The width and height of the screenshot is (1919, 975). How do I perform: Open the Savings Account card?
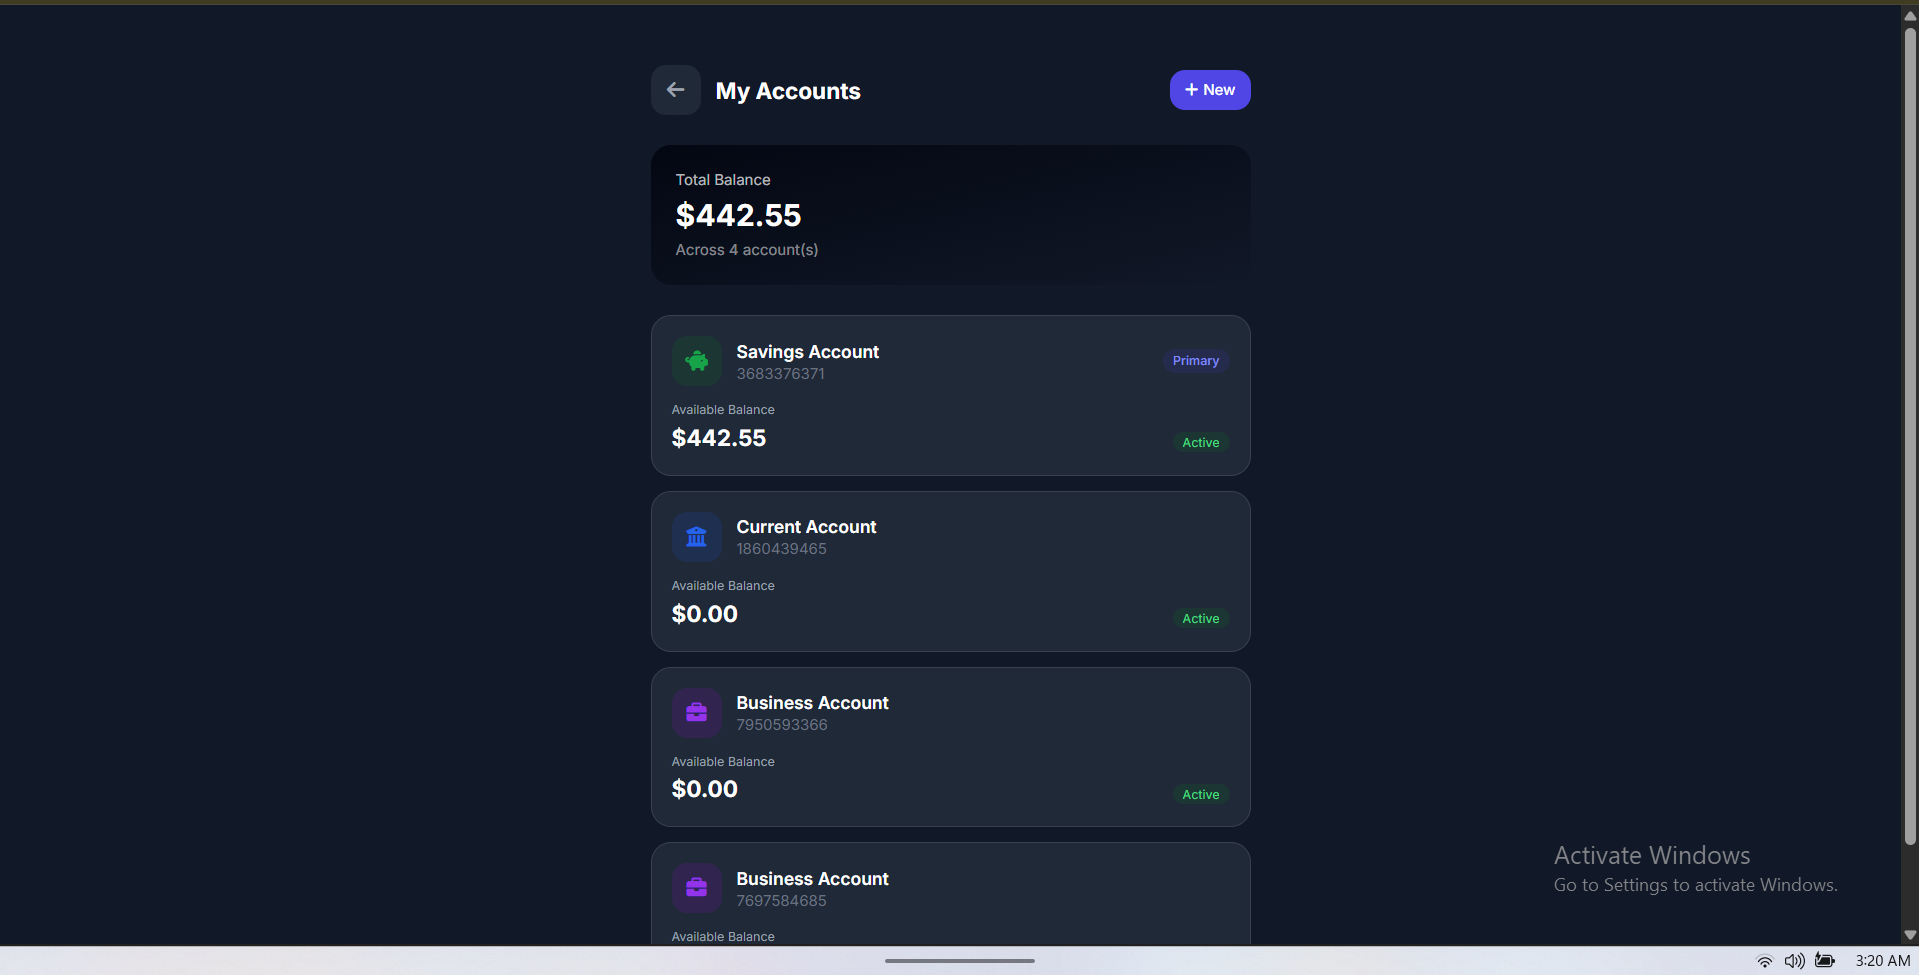pyautogui.click(x=949, y=396)
